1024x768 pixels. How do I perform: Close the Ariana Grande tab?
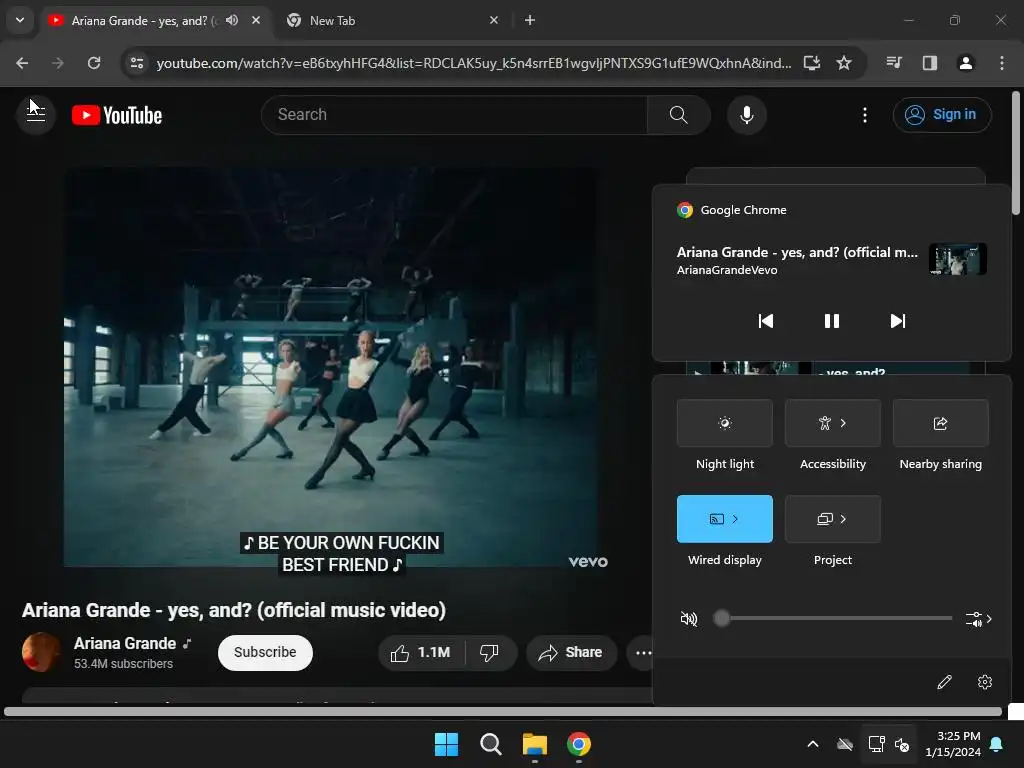(x=256, y=20)
